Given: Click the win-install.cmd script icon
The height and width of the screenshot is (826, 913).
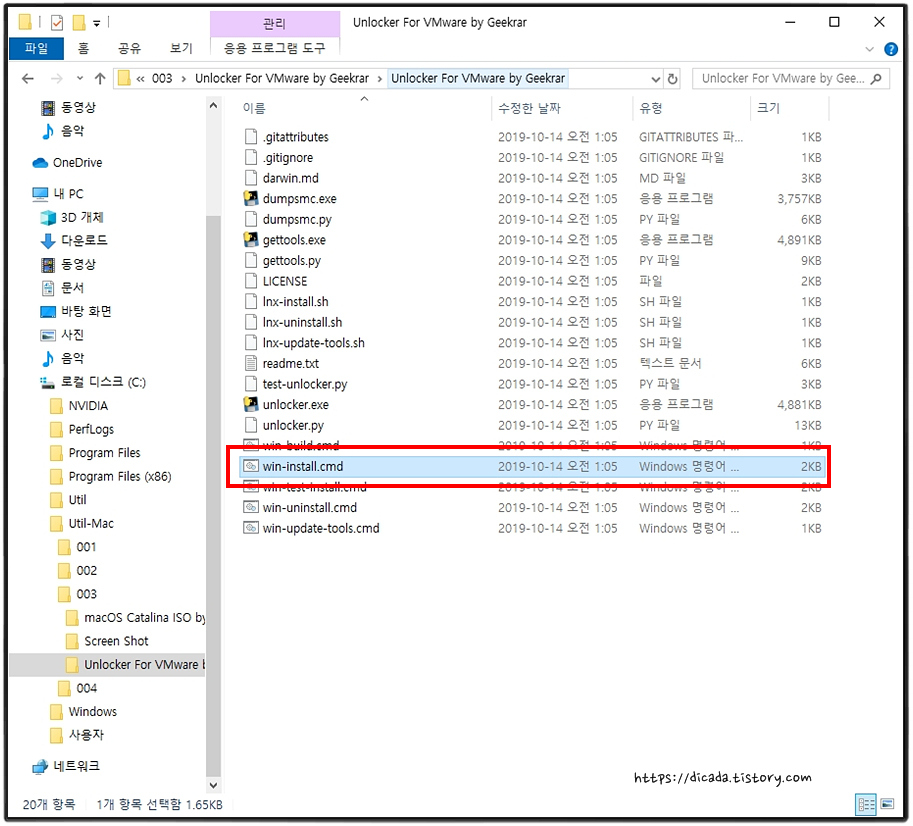Looking at the screenshot, I should point(250,466).
